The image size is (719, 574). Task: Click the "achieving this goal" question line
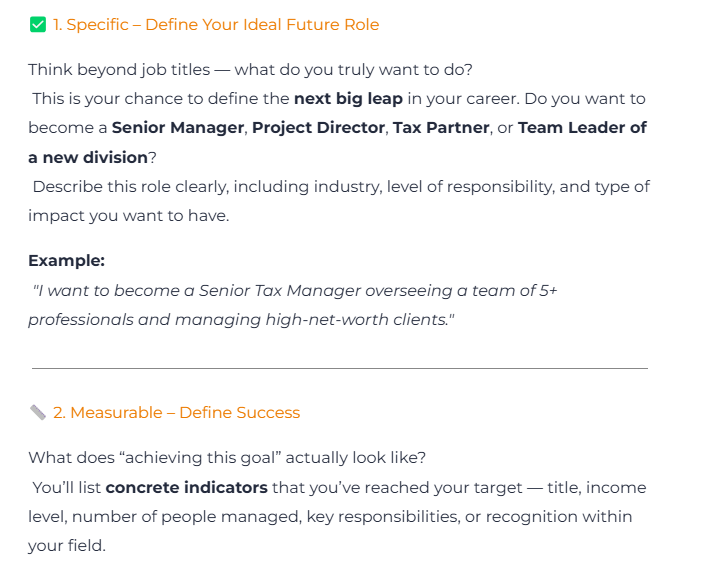click(x=227, y=457)
